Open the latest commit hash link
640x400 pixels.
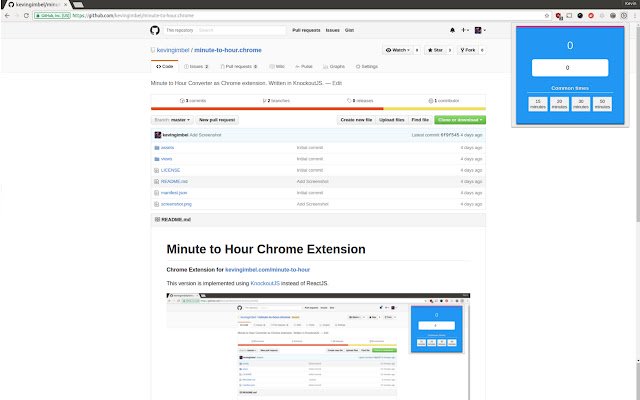[x=449, y=135]
